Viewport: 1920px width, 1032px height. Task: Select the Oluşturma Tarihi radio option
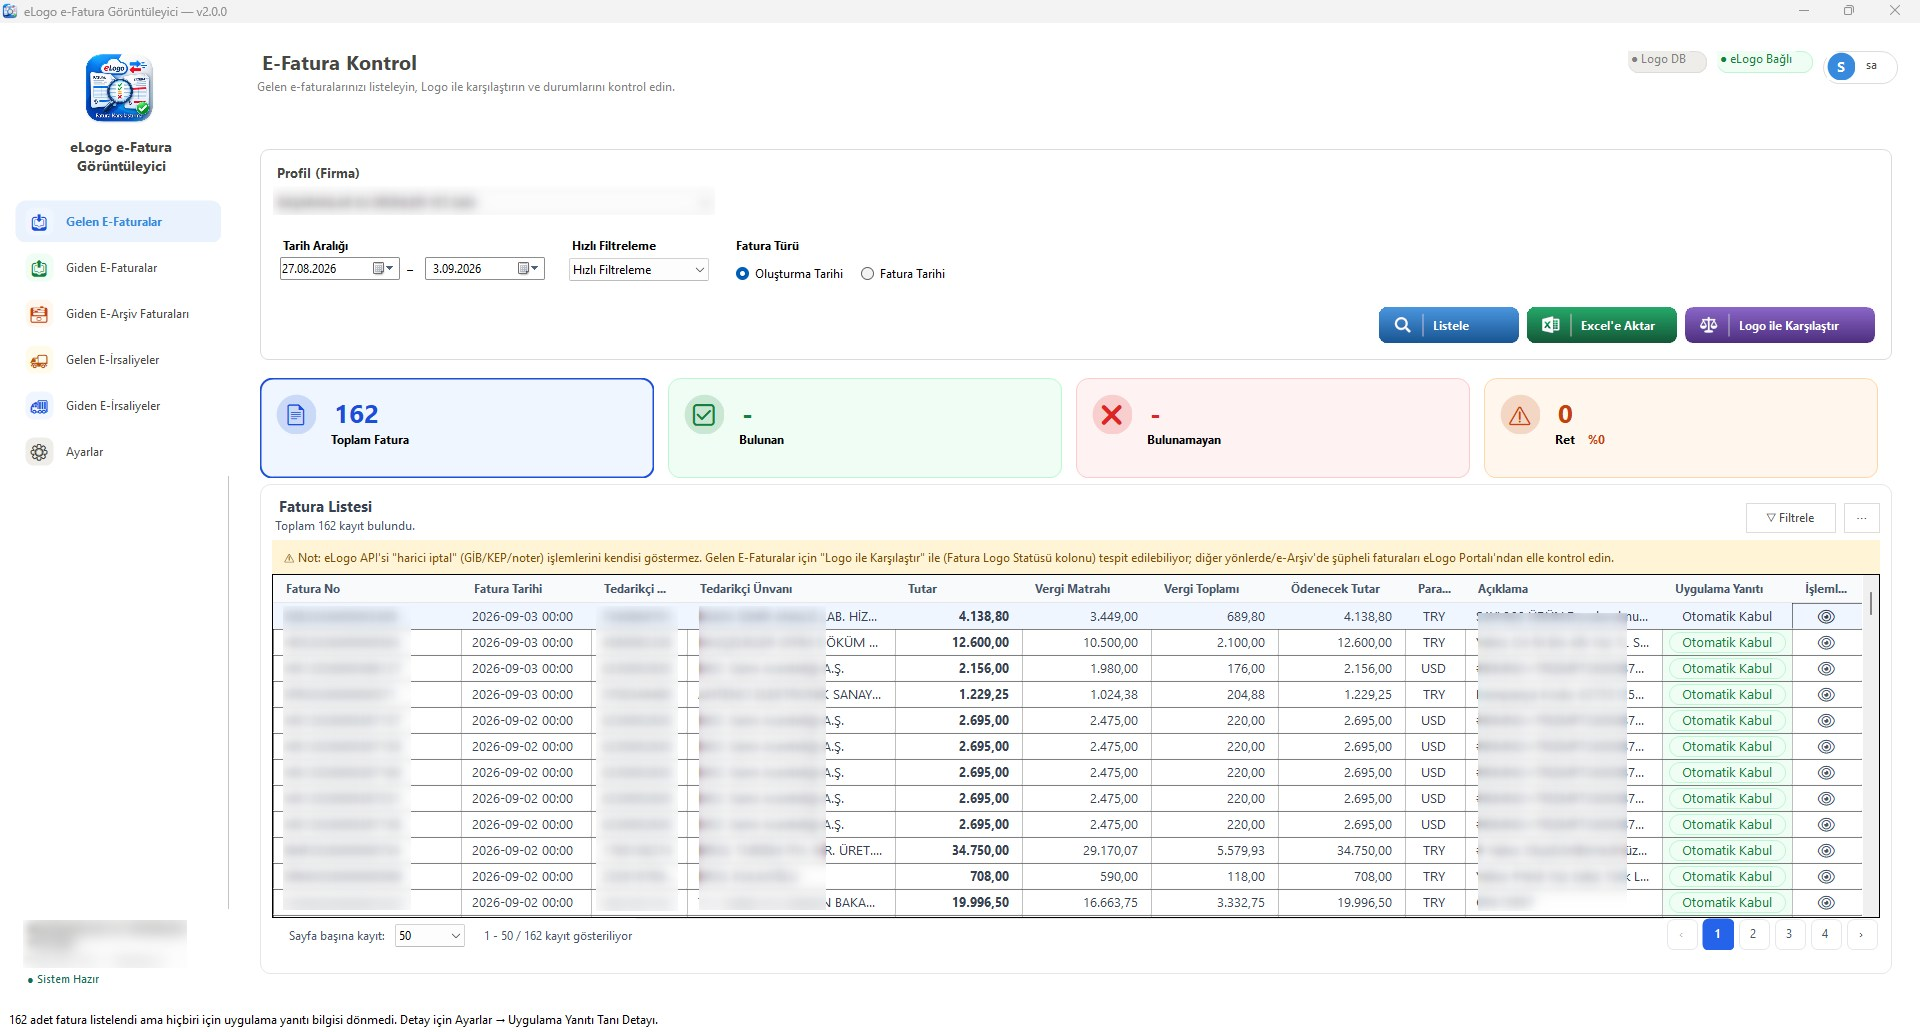[x=742, y=274]
